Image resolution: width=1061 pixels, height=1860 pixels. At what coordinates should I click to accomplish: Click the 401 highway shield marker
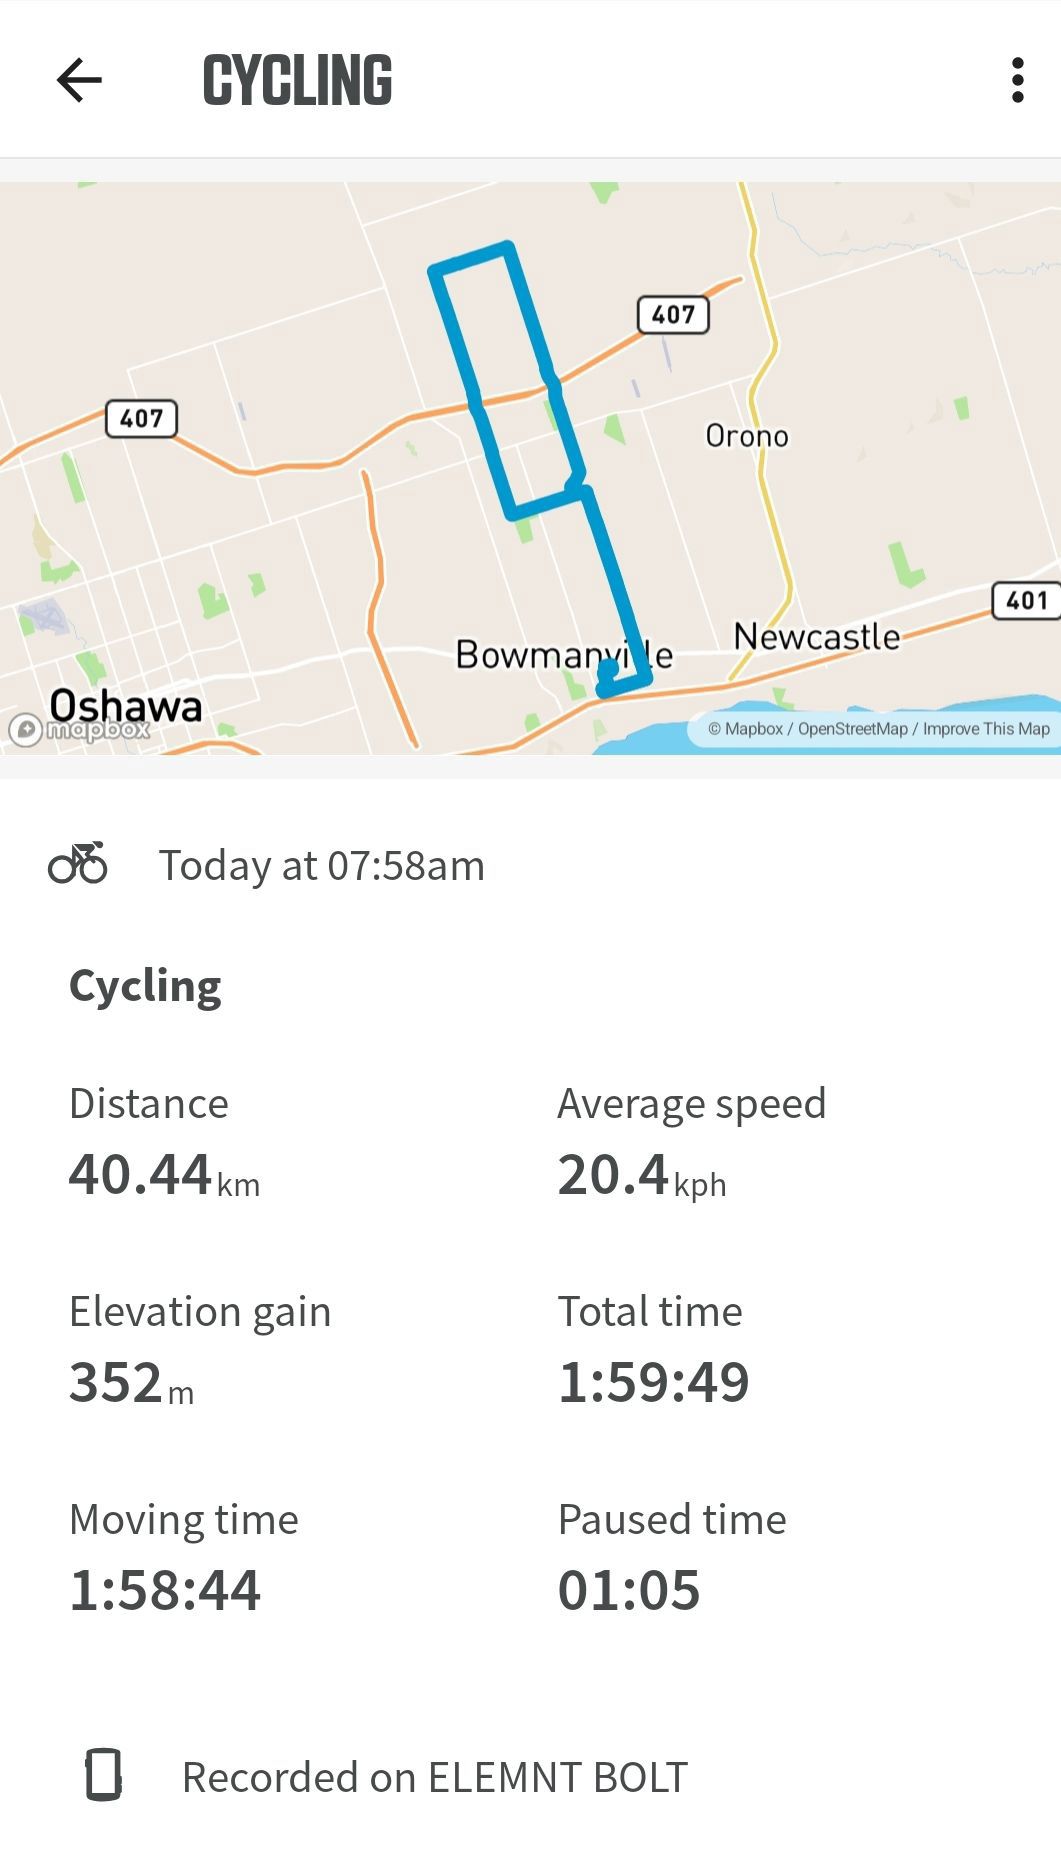pos(1026,600)
